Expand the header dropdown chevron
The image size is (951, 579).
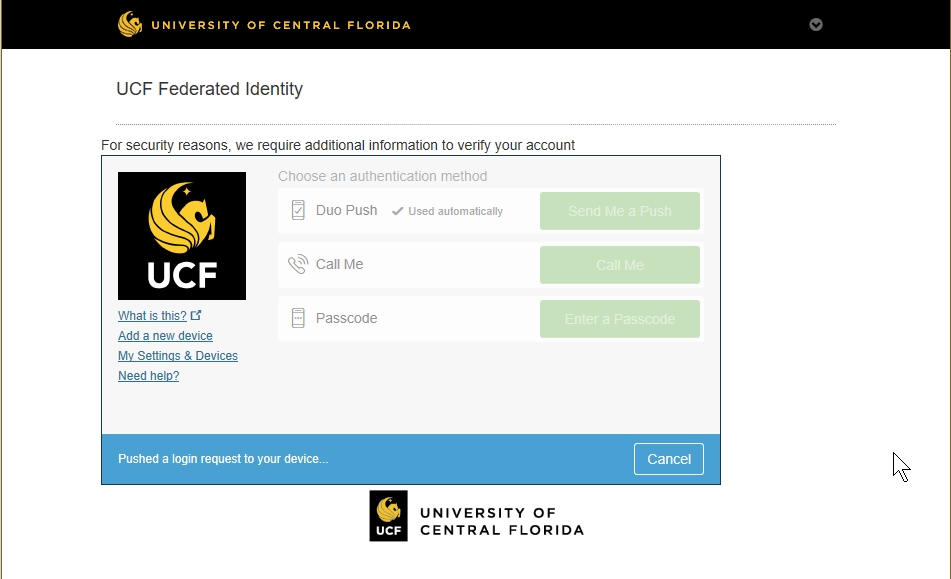(816, 25)
